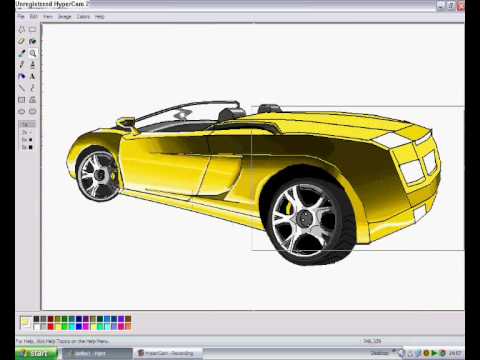Select the Rectangle shape tool
The height and width of the screenshot is (360, 480).
pos(22,100)
